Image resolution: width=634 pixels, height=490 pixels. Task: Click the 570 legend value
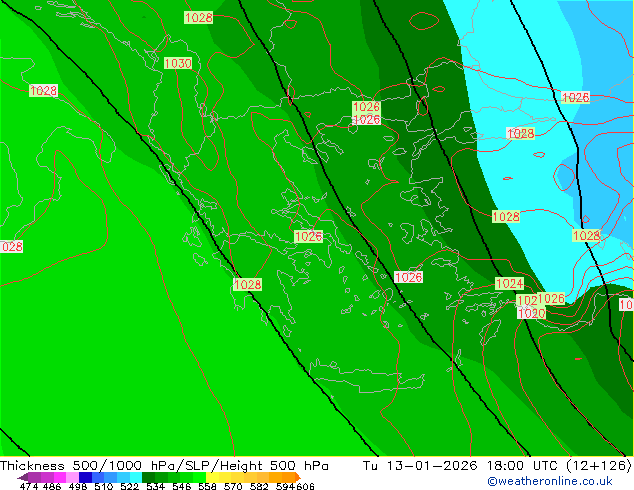point(233,486)
